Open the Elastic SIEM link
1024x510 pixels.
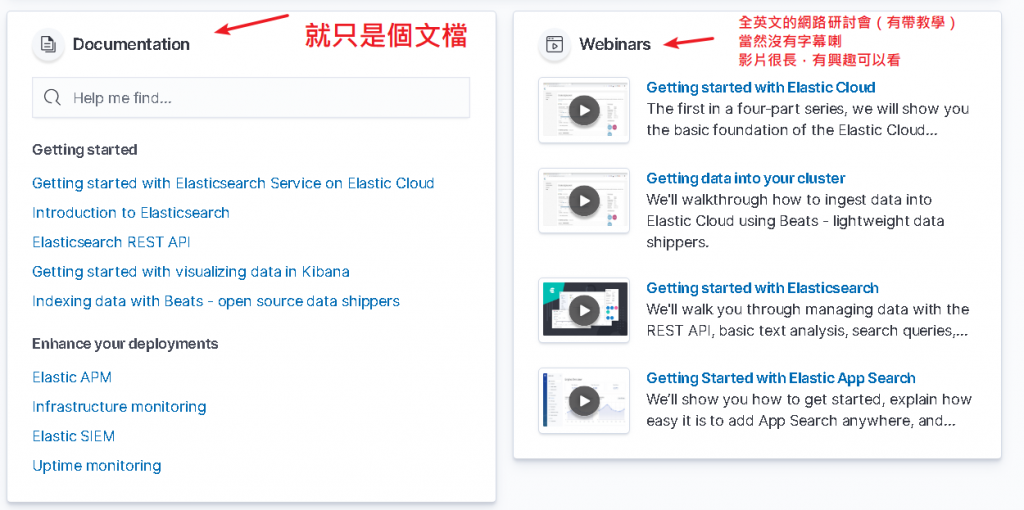[73, 436]
